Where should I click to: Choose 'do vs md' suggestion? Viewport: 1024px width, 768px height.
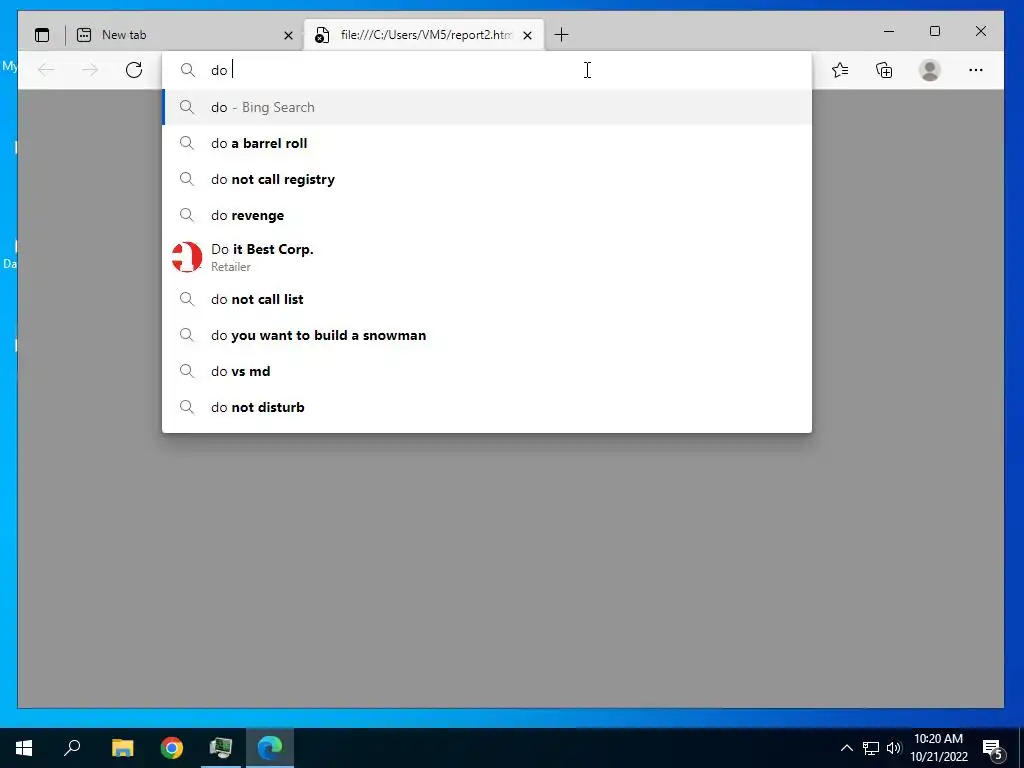[487, 371]
